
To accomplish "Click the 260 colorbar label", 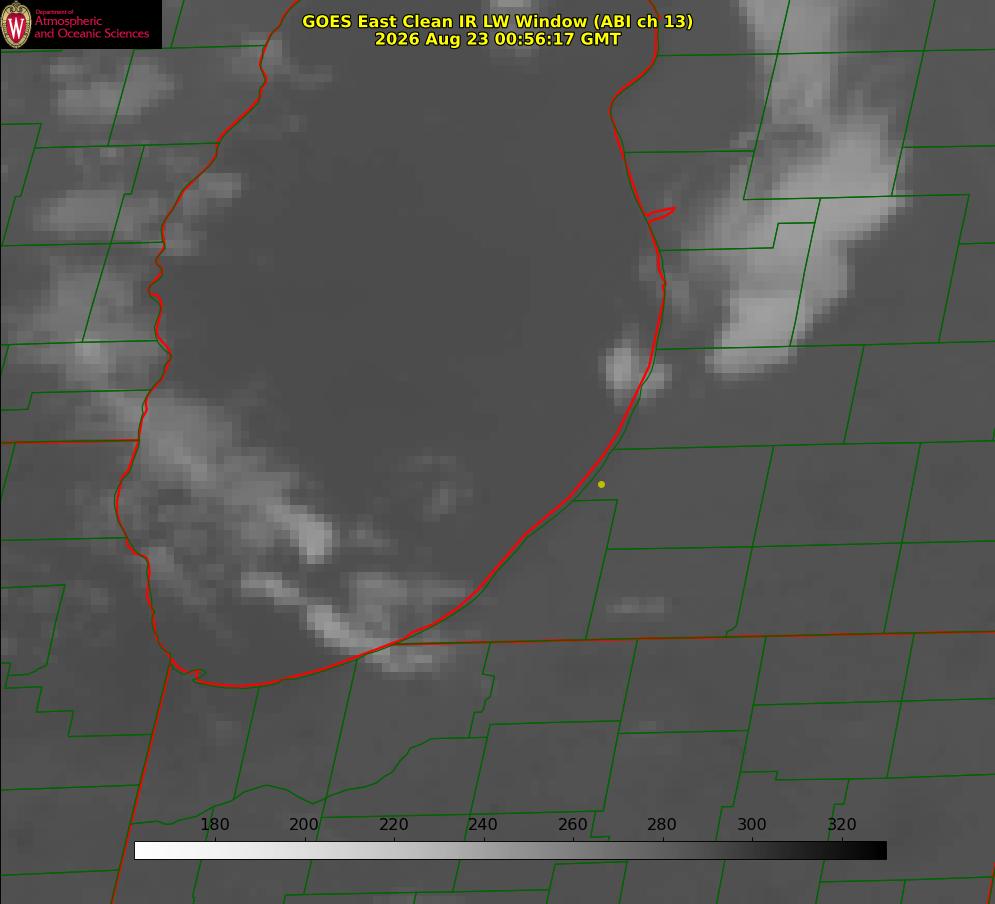I will (572, 824).
